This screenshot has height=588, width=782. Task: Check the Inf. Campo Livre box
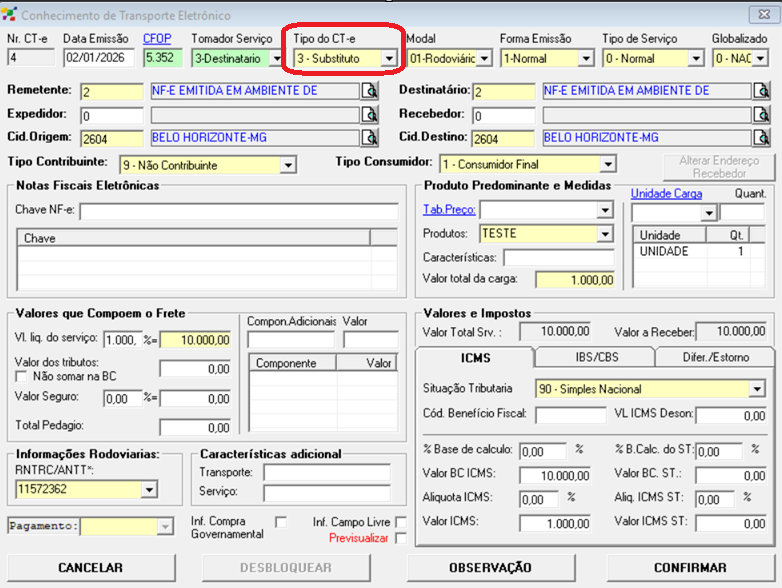coord(401,522)
